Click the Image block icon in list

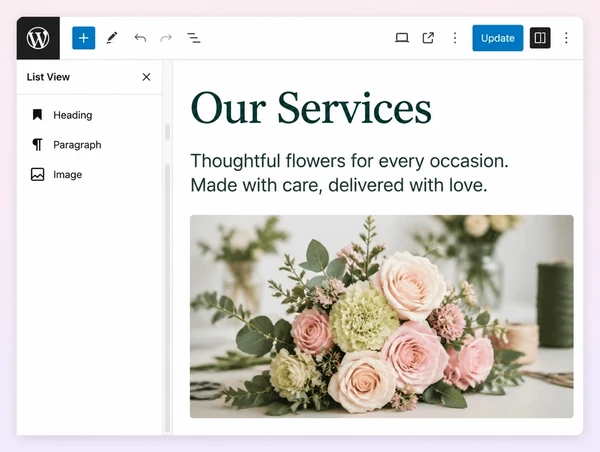pos(37,175)
